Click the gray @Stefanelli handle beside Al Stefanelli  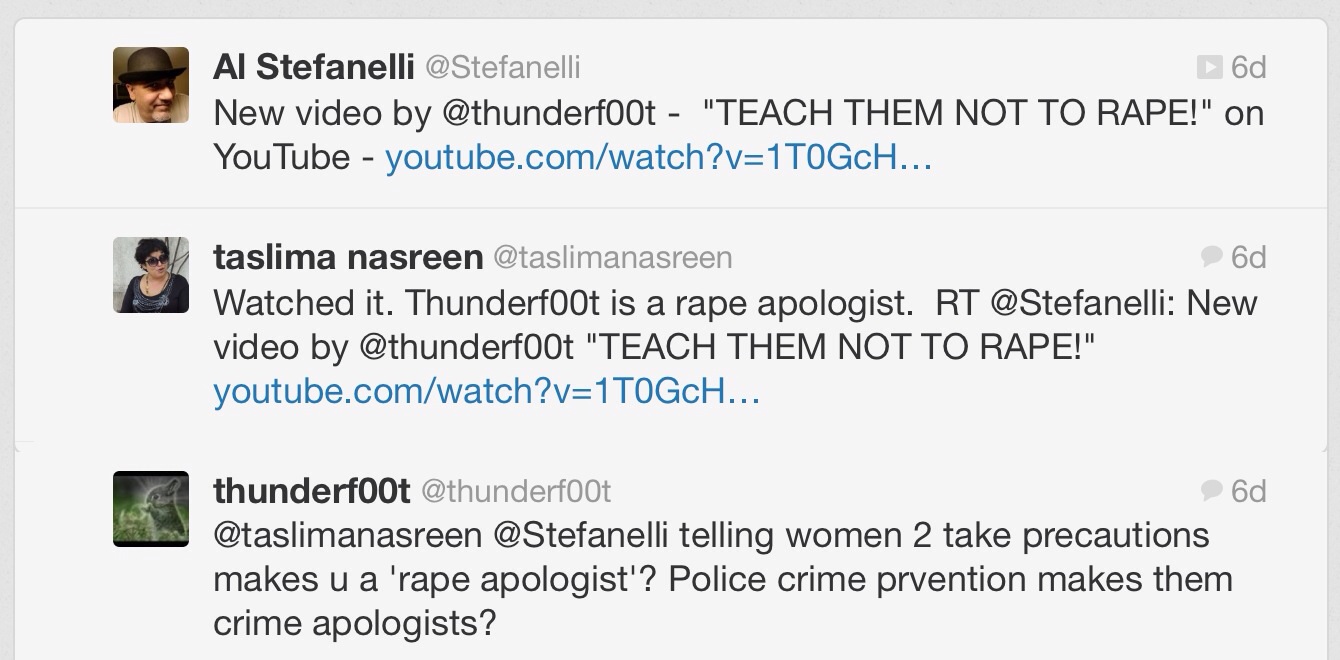(503, 68)
